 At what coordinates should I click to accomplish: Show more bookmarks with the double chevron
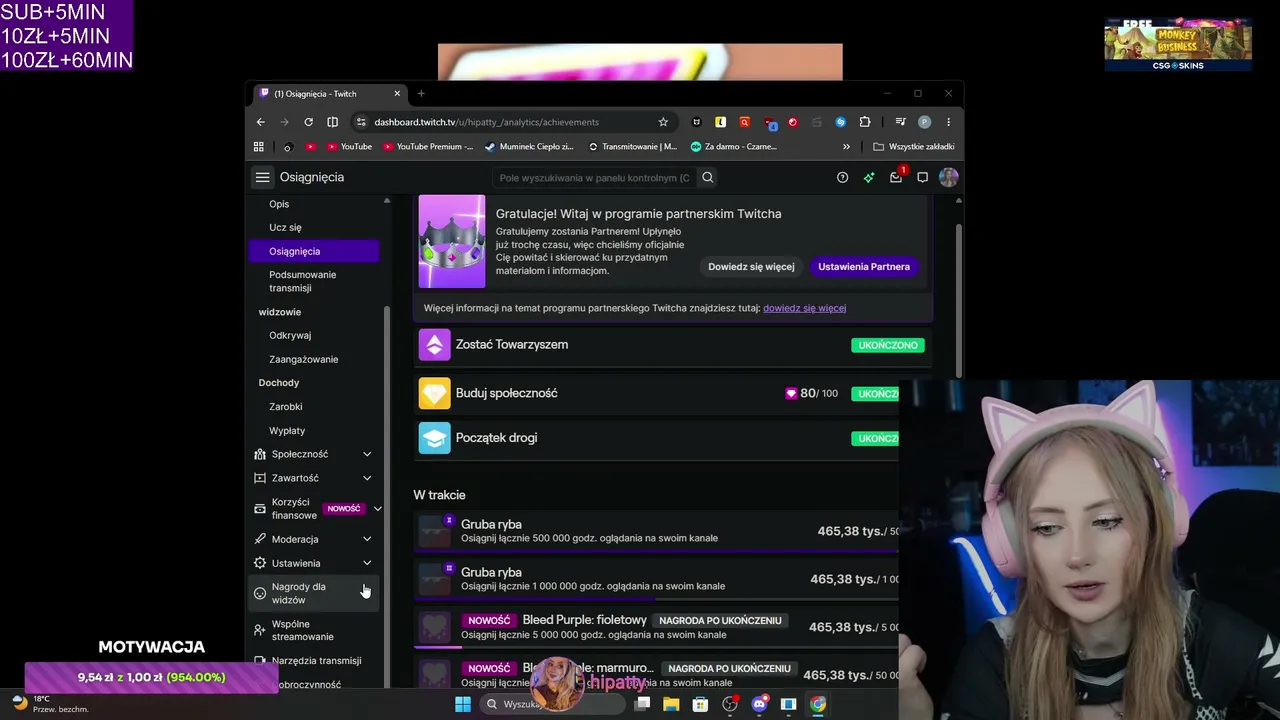tap(846, 146)
